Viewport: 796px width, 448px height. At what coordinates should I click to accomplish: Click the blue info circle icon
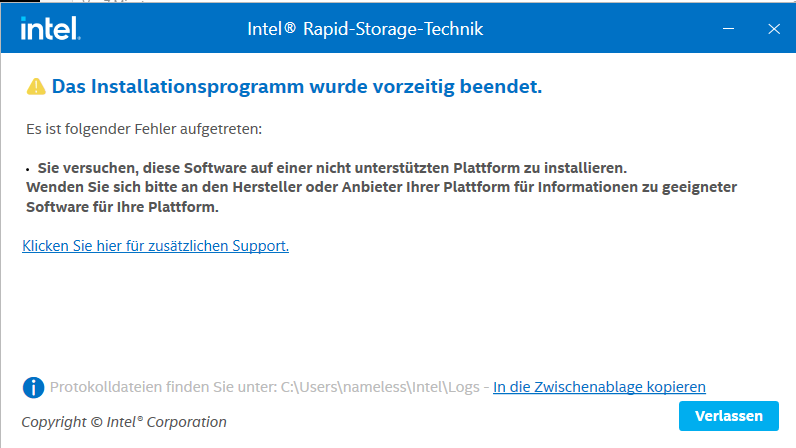point(34,387)
